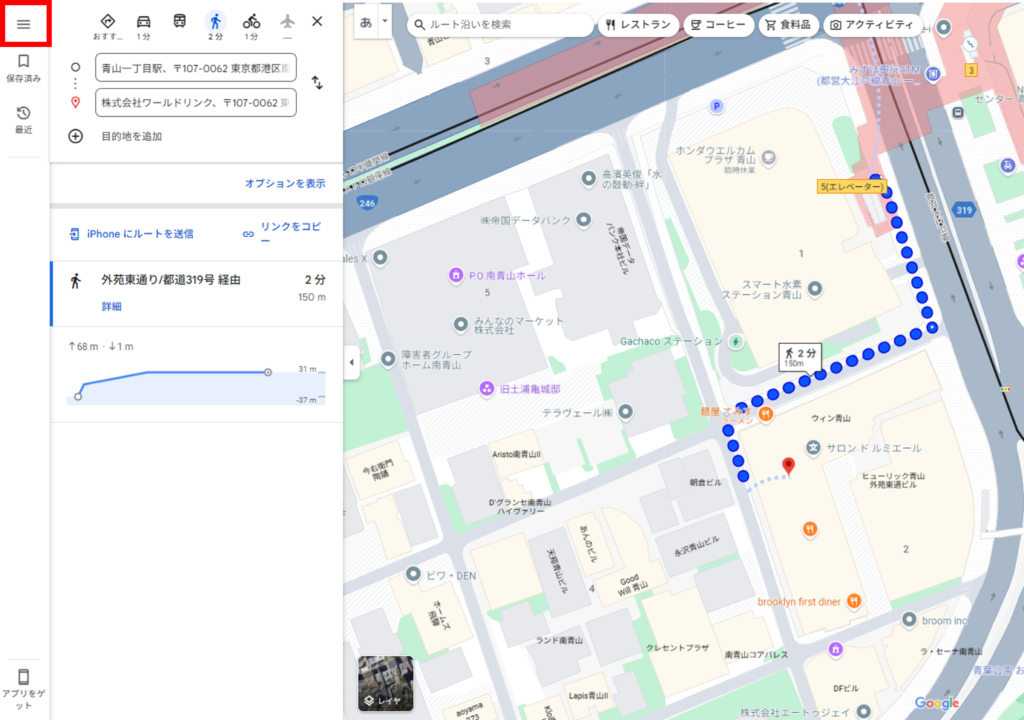
Task: Copy the link (リンクをコピー)
Action: 282,232
